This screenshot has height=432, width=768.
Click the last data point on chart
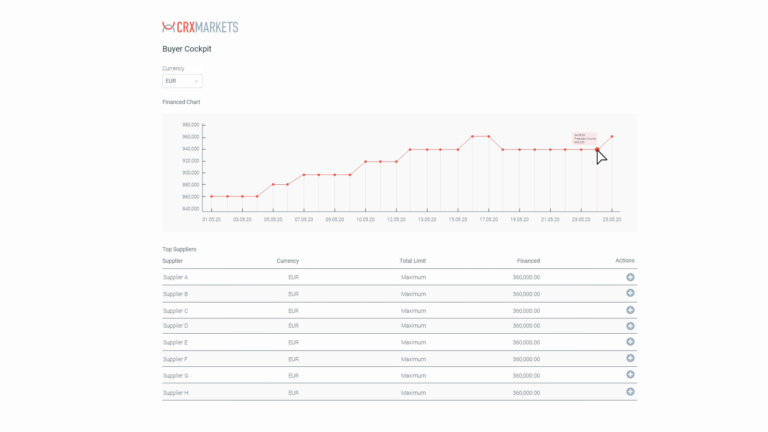coord(612,137)
